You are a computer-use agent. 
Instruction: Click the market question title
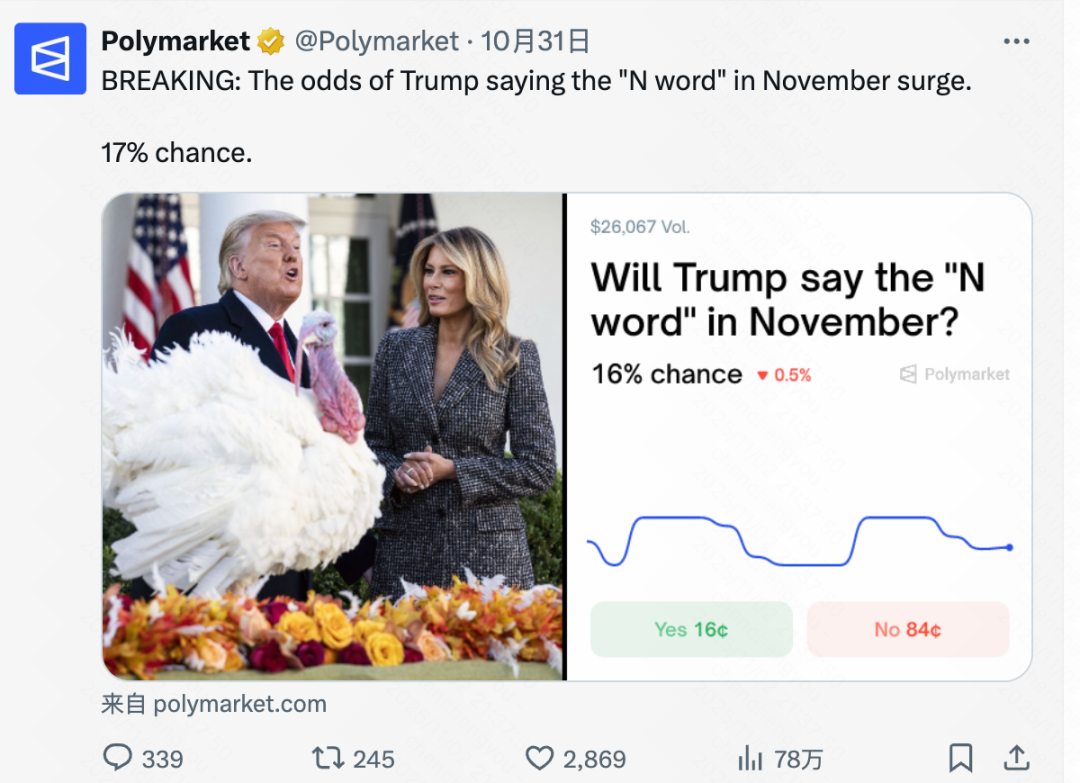pos(788,299)
